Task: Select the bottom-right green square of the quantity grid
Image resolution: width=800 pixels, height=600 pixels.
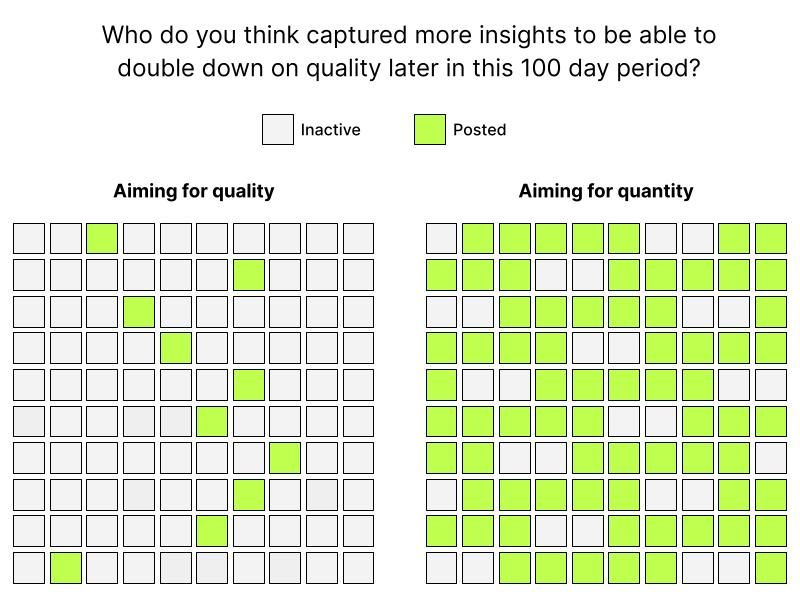Action: pos(771,568)
